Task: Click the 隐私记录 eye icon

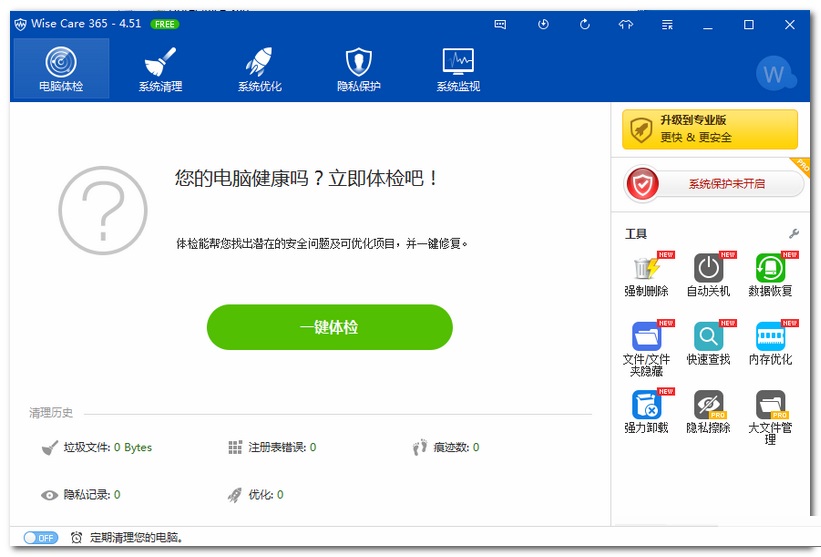Action: click(x=50, y=495)
